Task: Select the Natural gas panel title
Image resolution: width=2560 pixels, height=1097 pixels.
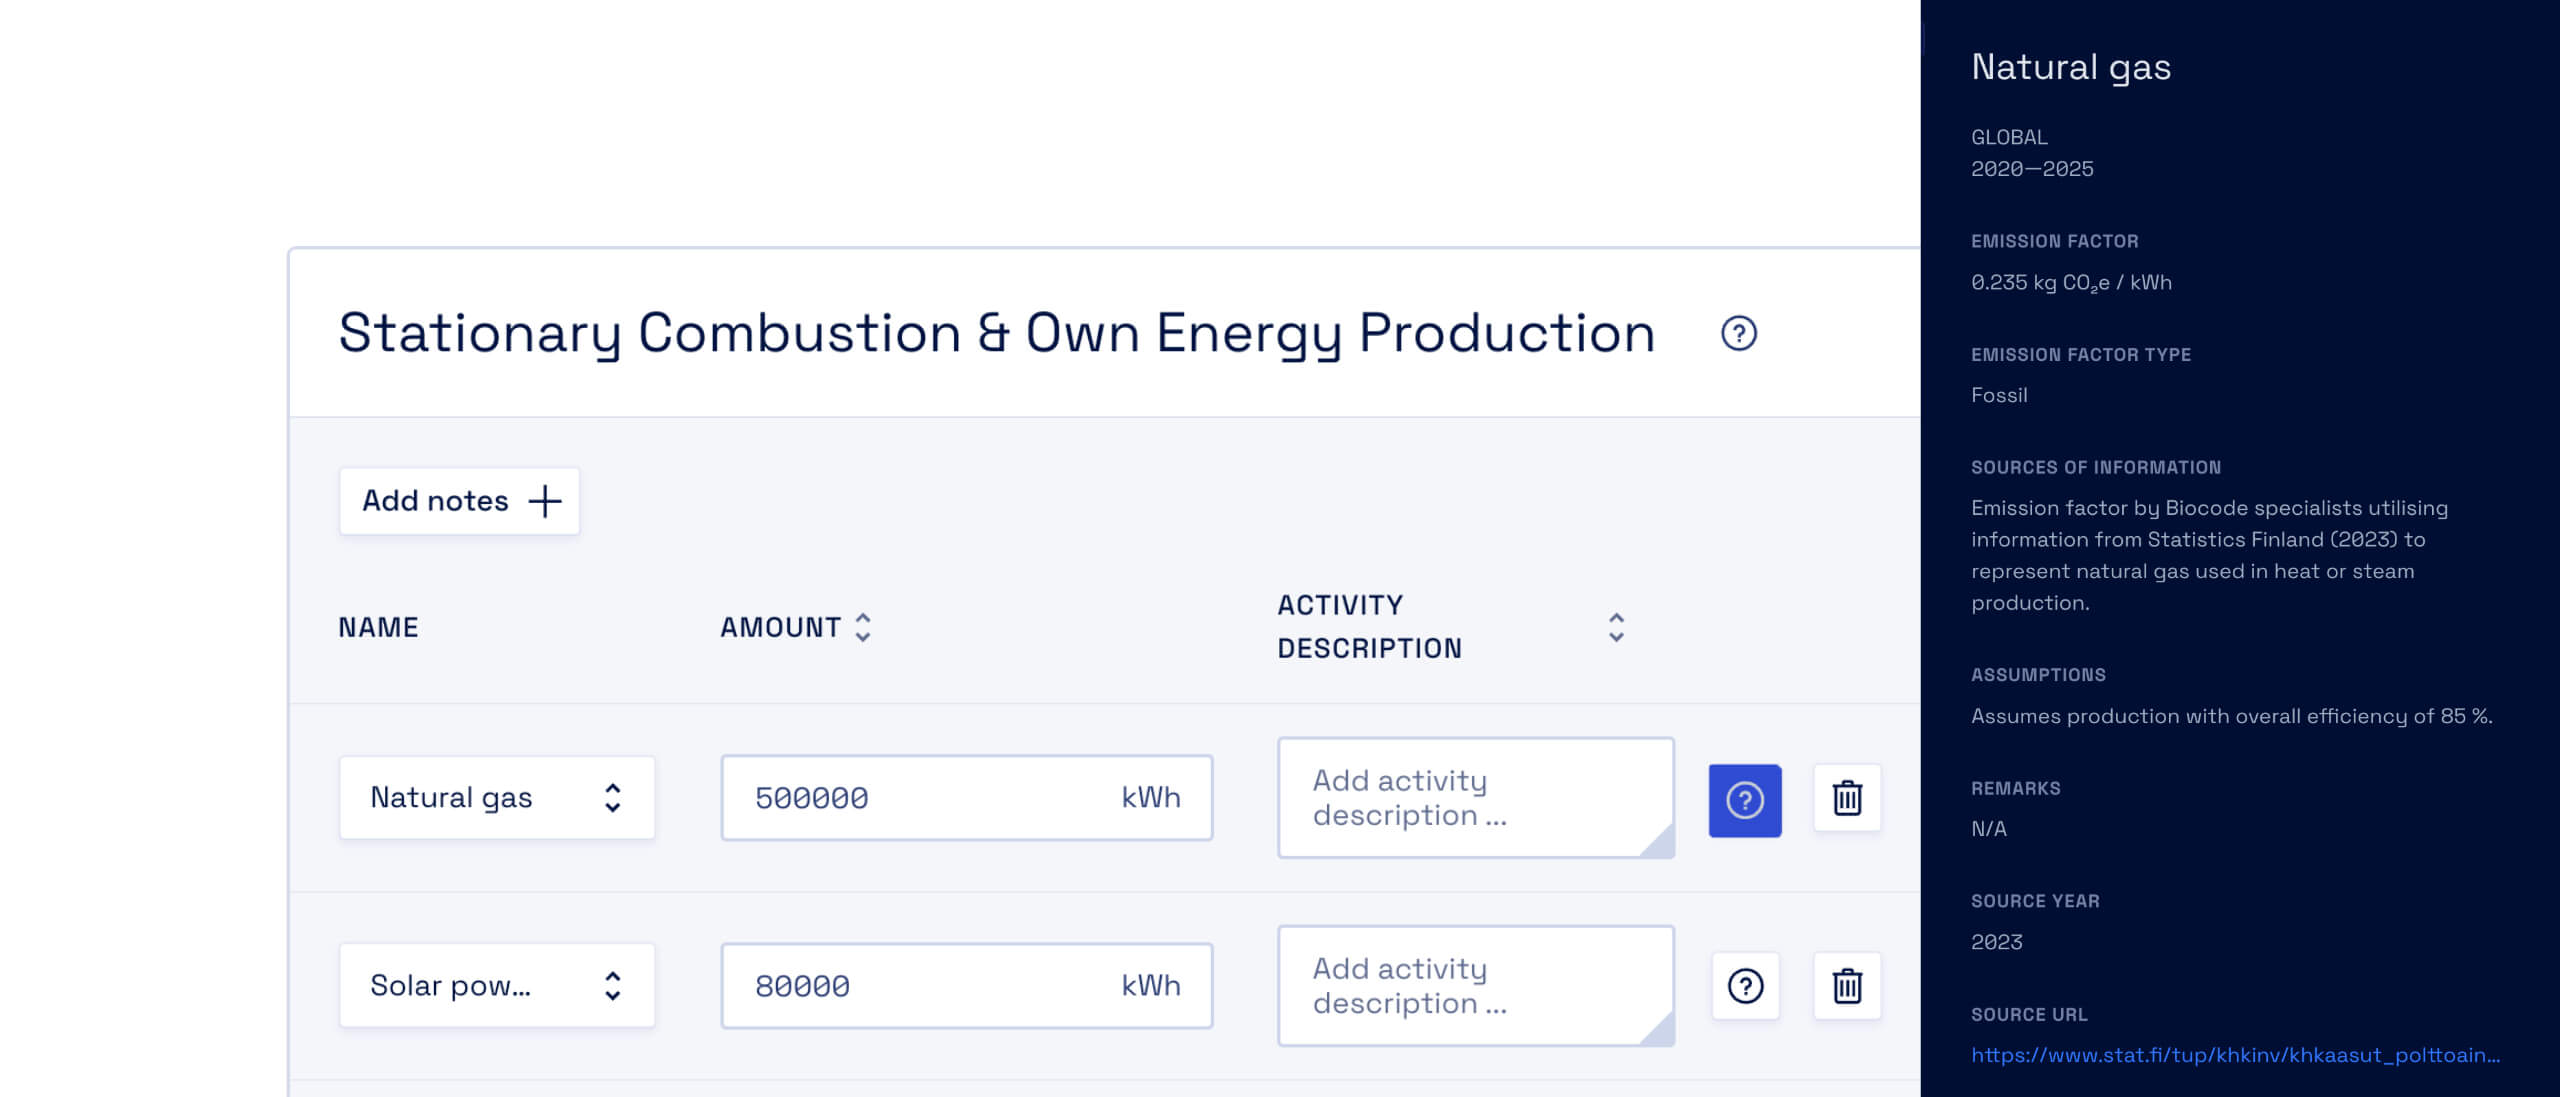Action: tap(2070, 66)
